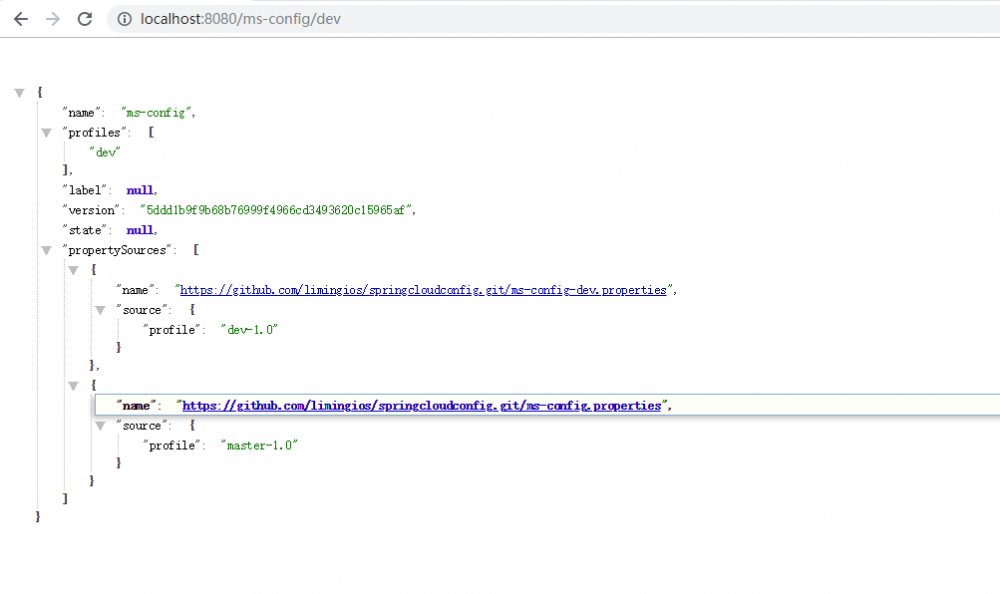Click the "label" key
1000x594 pixels.
pos(85,190)
